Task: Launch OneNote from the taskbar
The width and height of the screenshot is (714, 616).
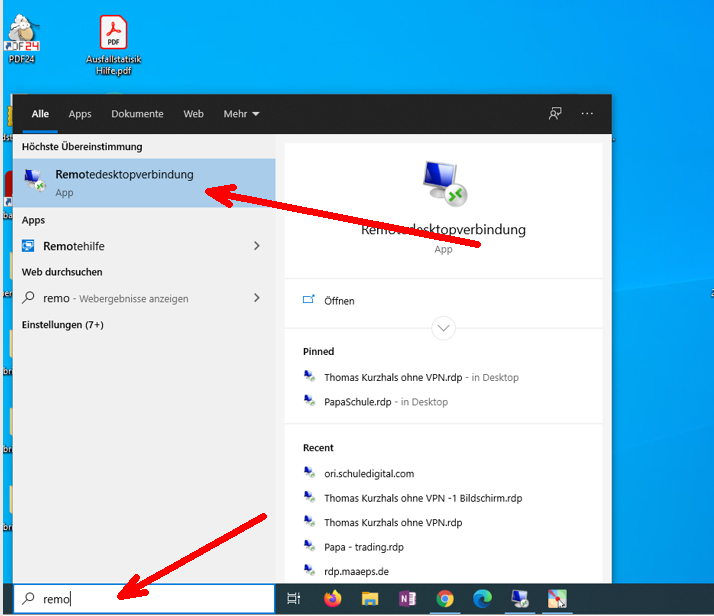Action: (408, 599)
